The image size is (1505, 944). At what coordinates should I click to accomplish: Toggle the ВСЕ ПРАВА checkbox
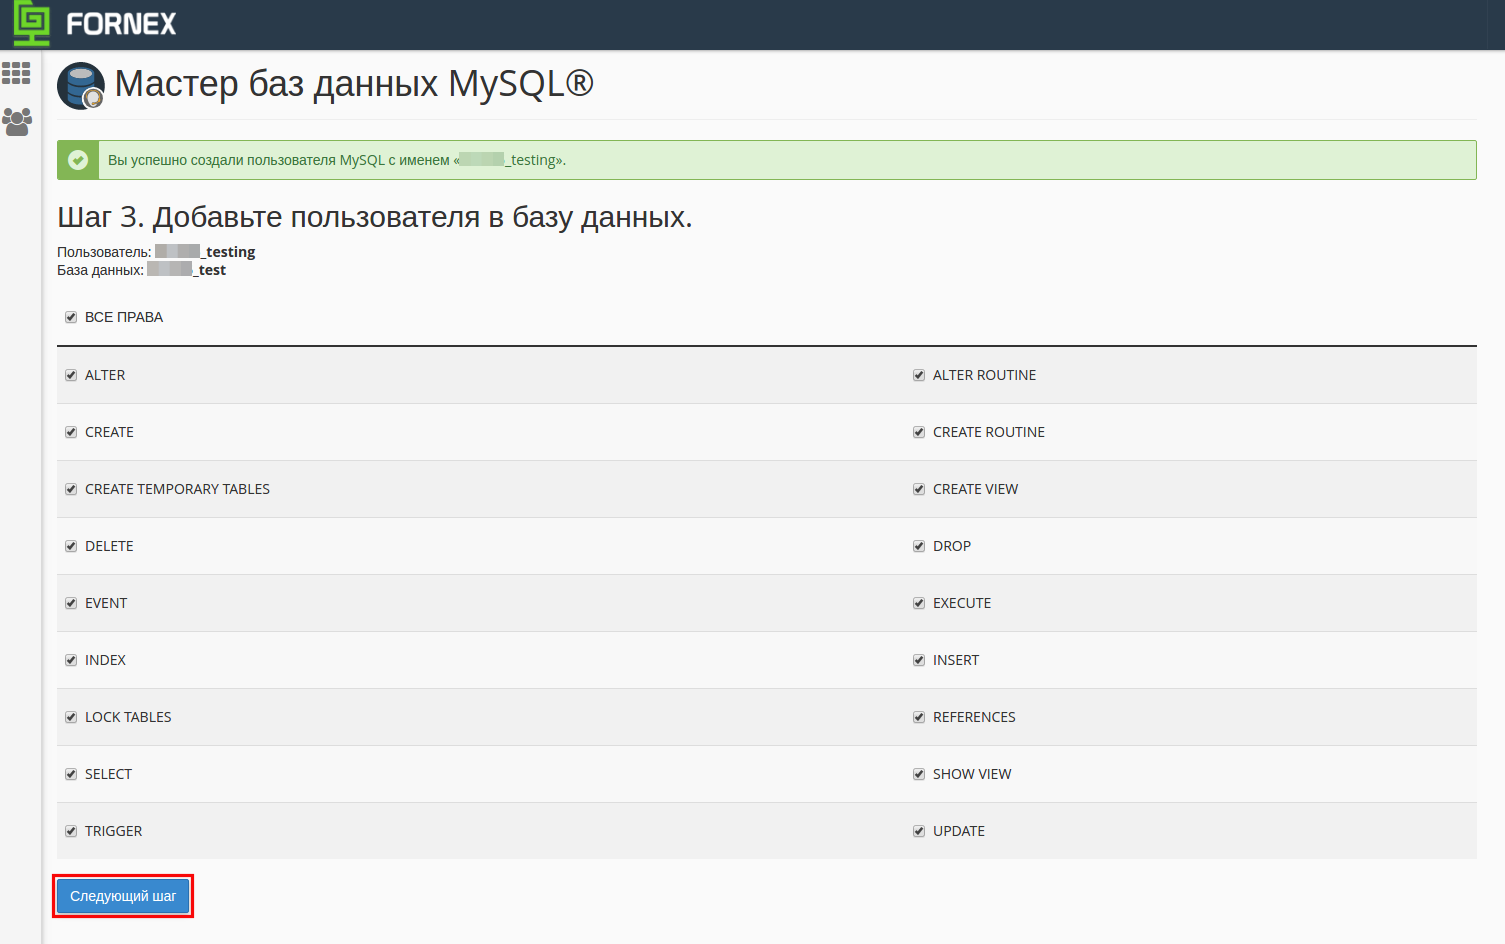71,317
